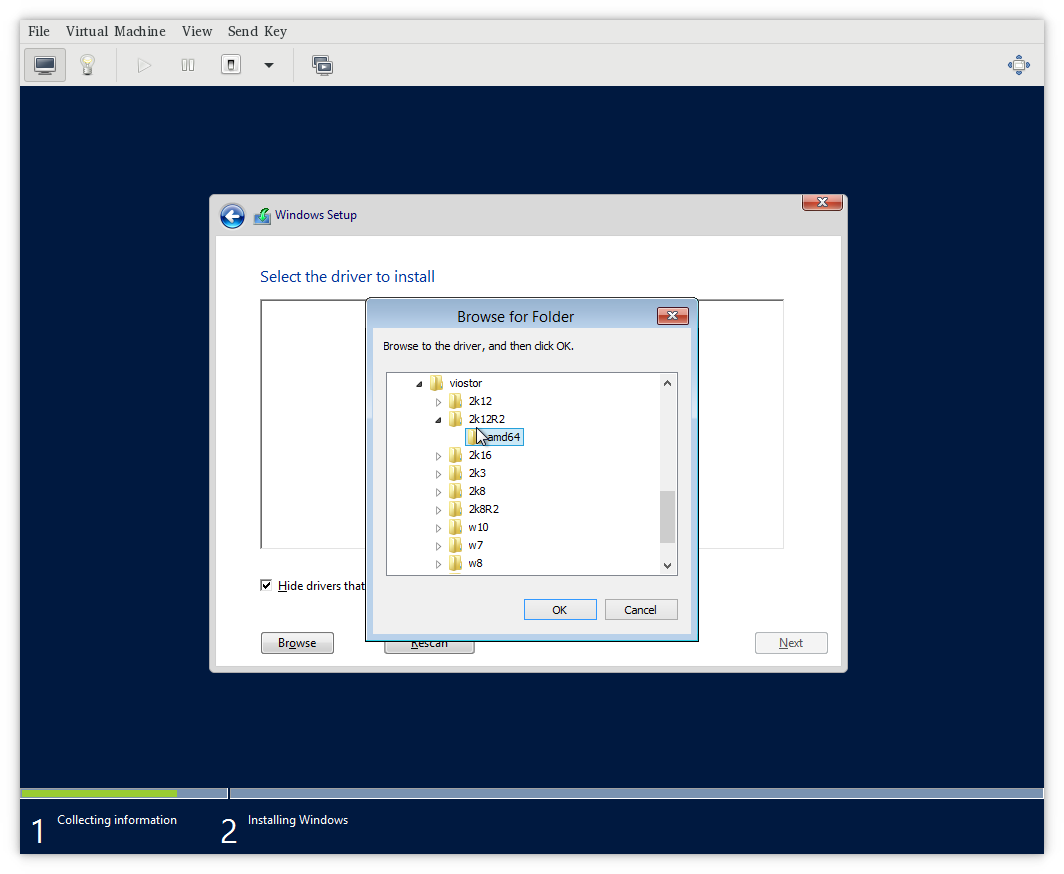Show virtual hardware details lightbulb icon
This screenshot has width=1064, height=874.
click(x=87, y=65)
